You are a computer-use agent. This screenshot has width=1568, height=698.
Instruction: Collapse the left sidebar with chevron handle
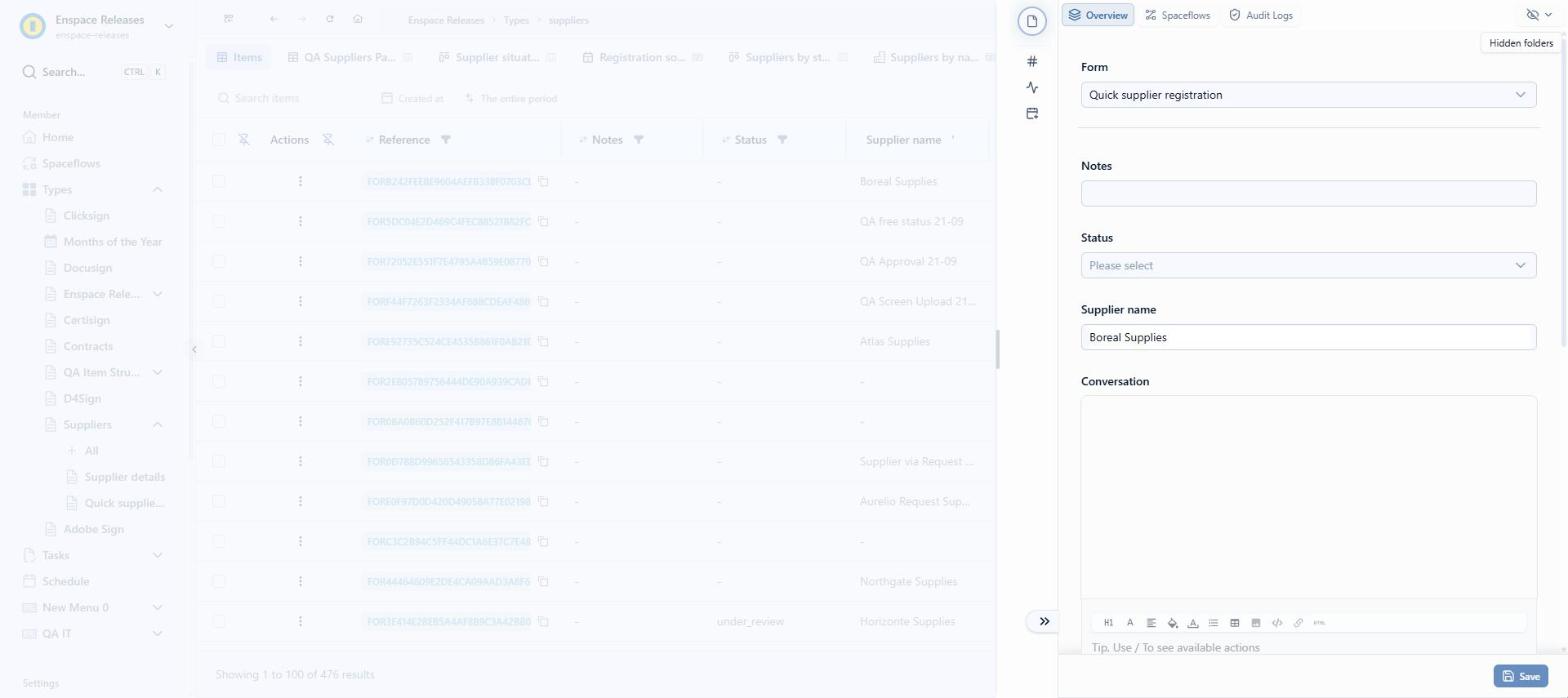[x=194, y=349]
